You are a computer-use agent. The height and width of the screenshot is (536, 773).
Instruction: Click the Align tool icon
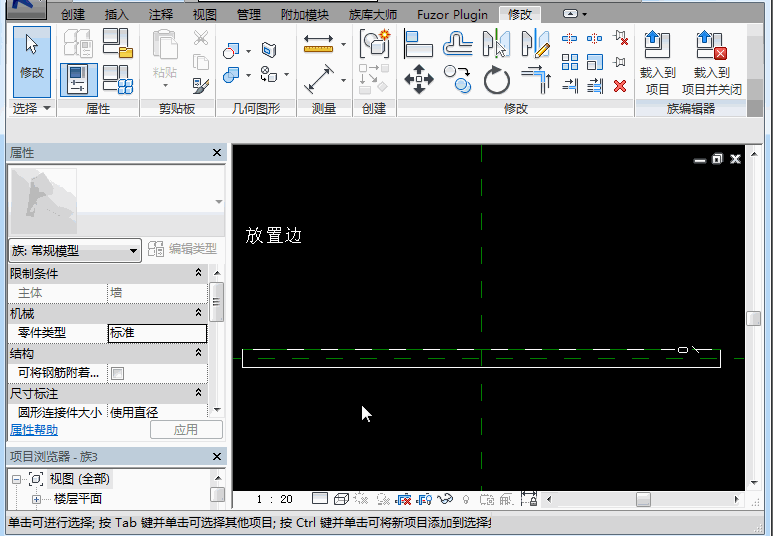pos(418,44)
